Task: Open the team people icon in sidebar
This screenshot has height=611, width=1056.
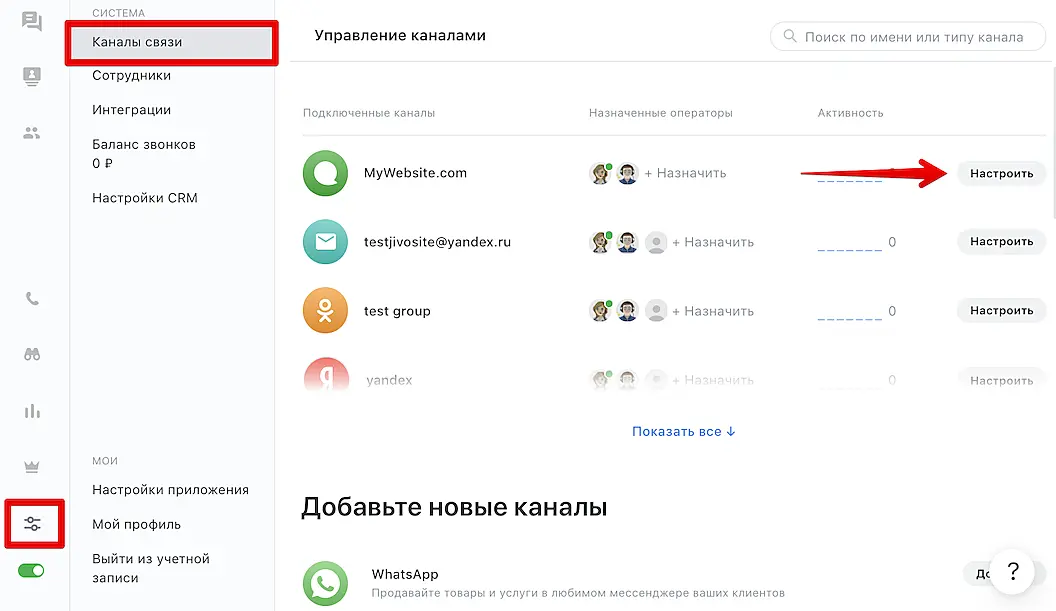Action: (32, 133)
